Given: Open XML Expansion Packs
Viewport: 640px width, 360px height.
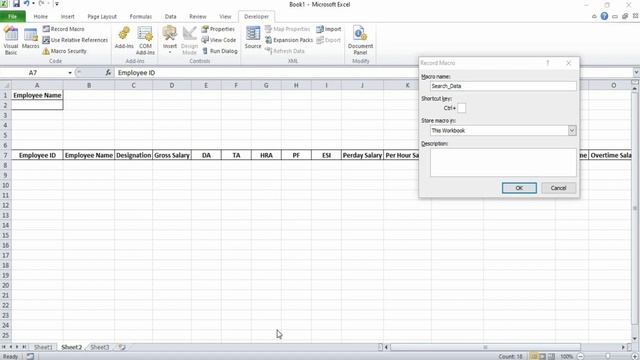Looking at the screenshot, I should (289, 40).
